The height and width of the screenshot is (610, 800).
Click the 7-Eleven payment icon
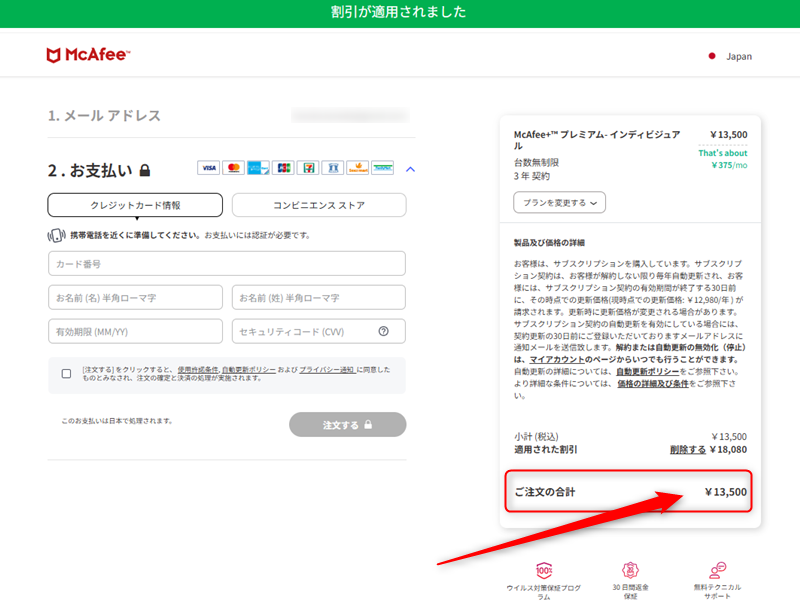(x=308, y=168)
